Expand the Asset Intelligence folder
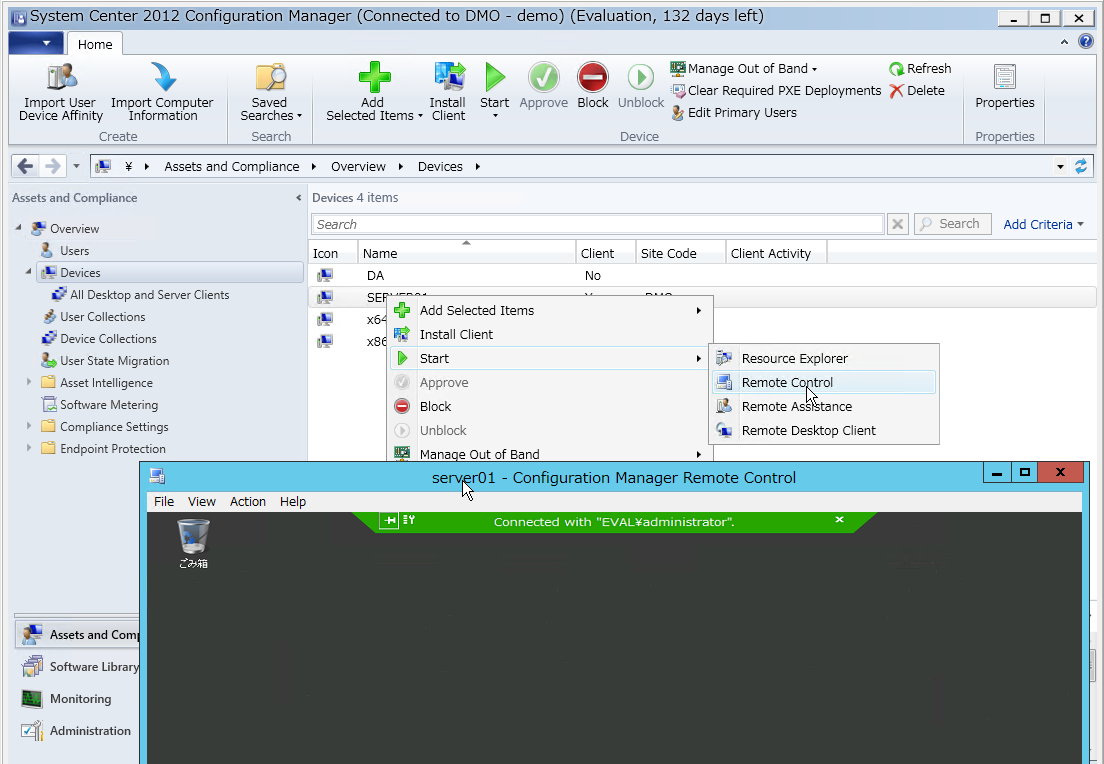Viewport: 1104px width, 764px height. pyautogui.click(x=29, y=382)
